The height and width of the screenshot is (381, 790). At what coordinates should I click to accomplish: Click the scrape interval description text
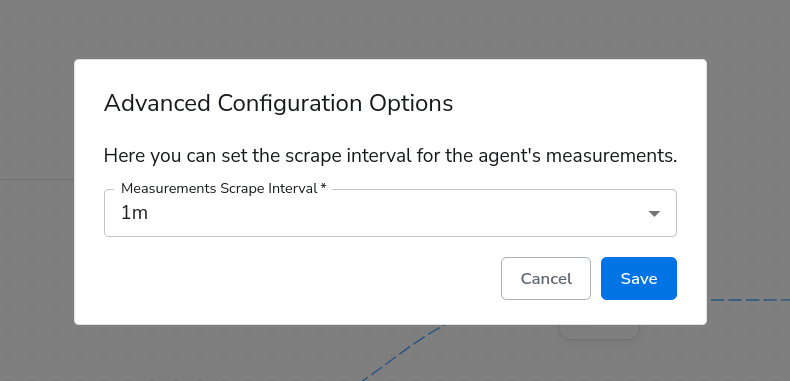(x=390, y=156)
